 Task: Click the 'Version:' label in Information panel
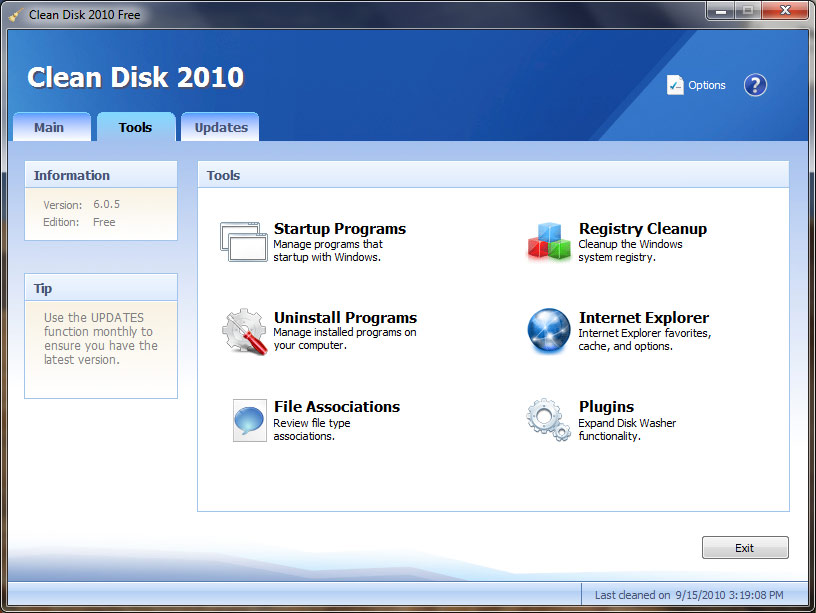62,205
